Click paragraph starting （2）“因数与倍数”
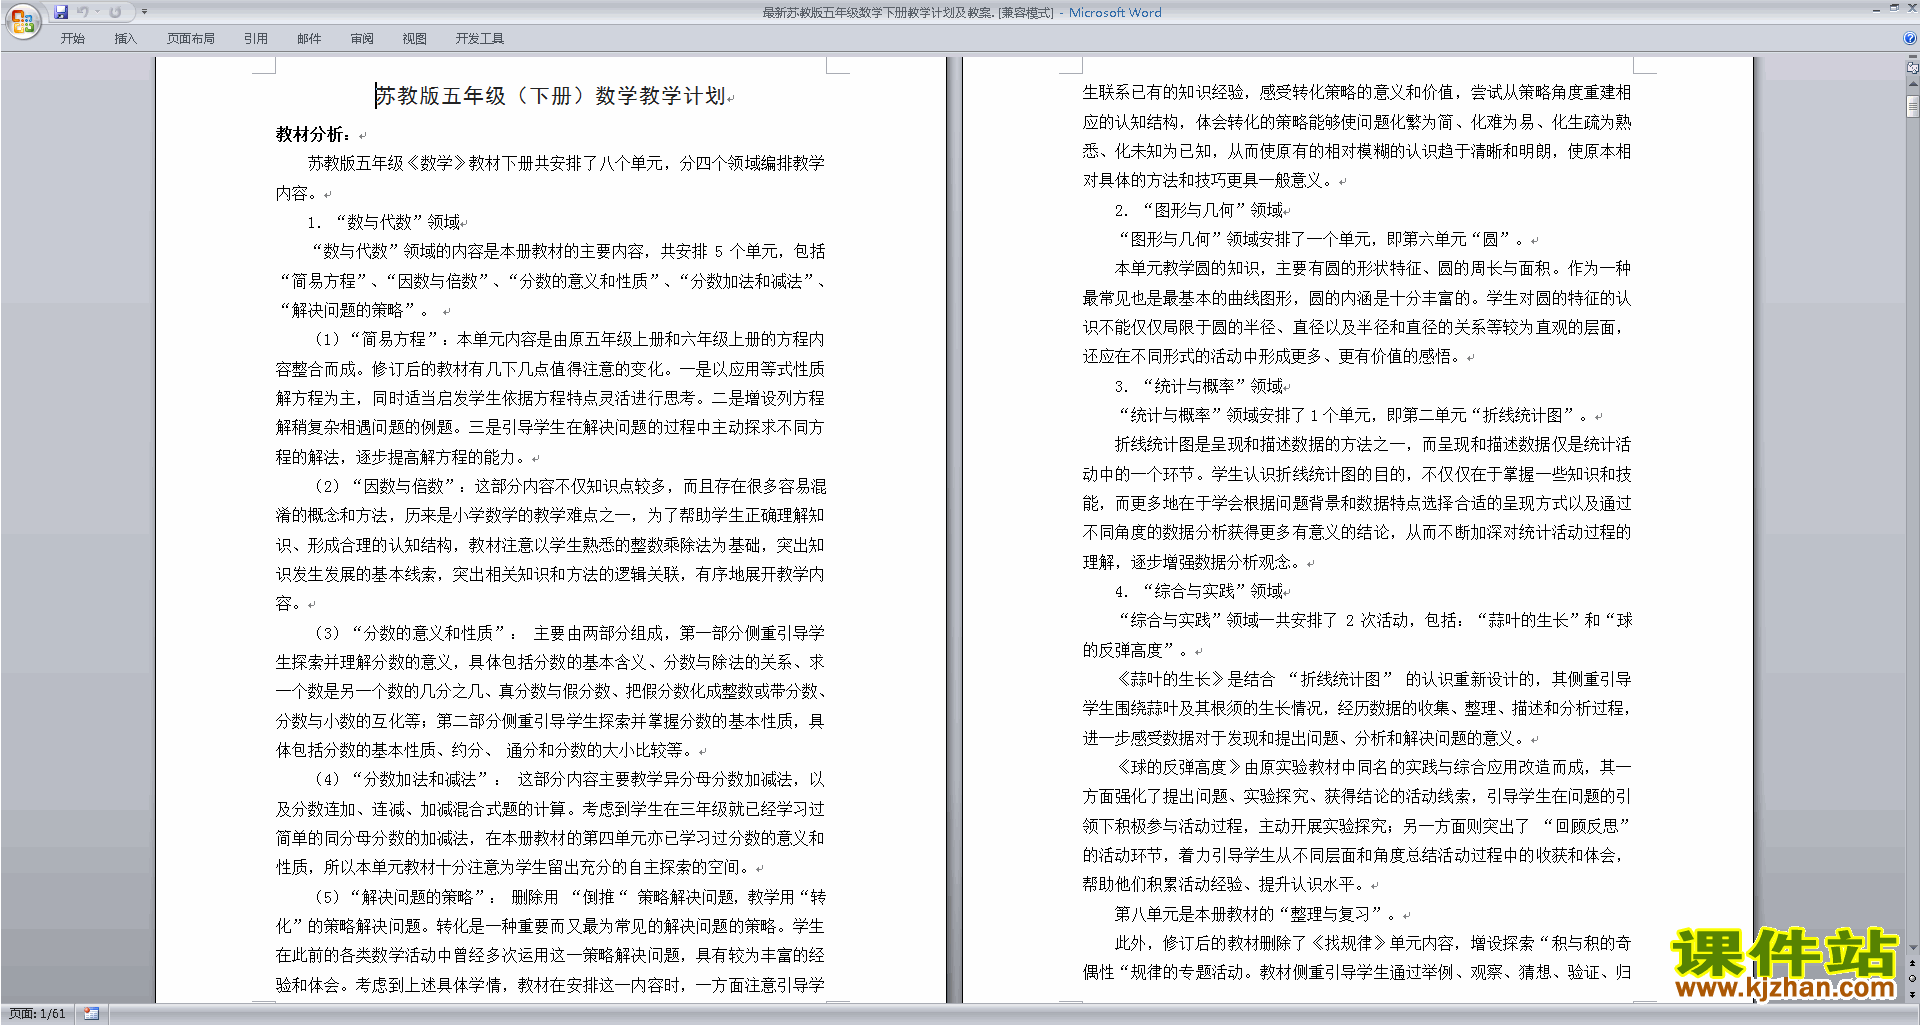 [551, 545]
